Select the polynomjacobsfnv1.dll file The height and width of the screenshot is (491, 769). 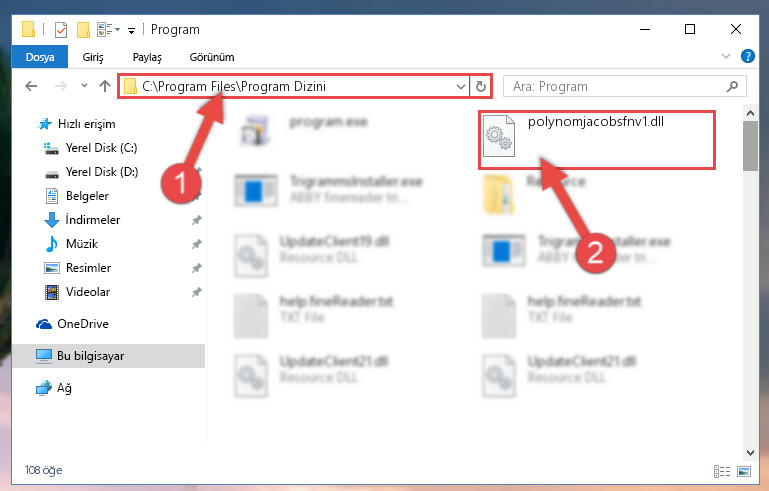click(x=597, y=140)
